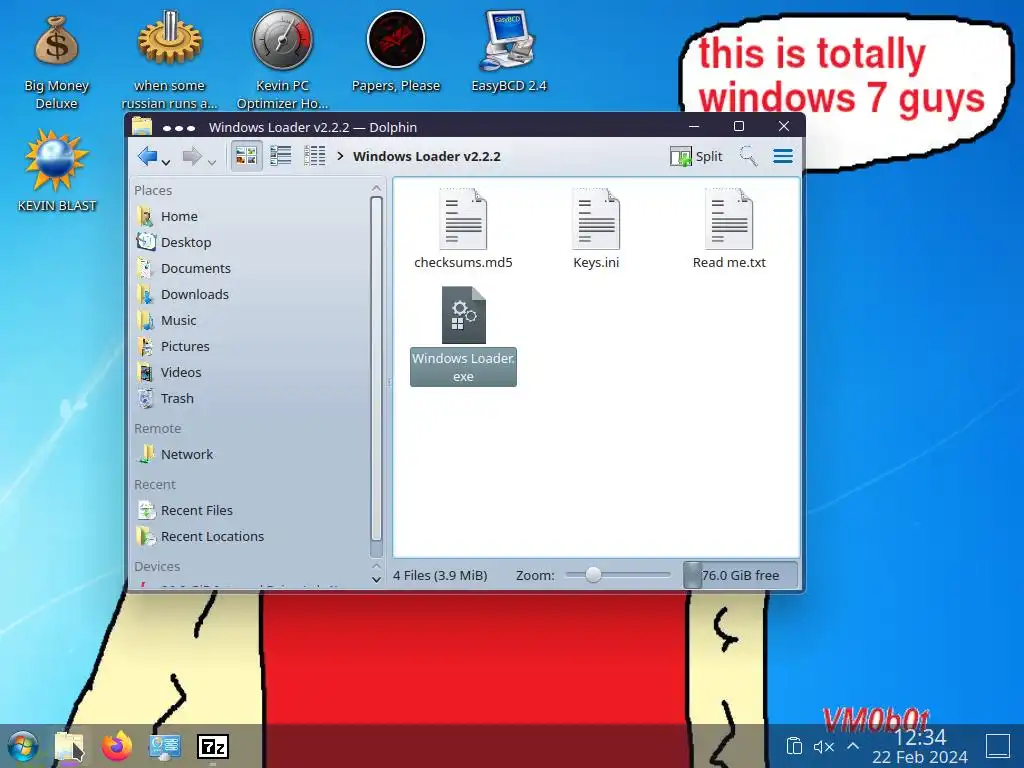
Task: Minimize the Dolphin window
Action: coord(694,126)
